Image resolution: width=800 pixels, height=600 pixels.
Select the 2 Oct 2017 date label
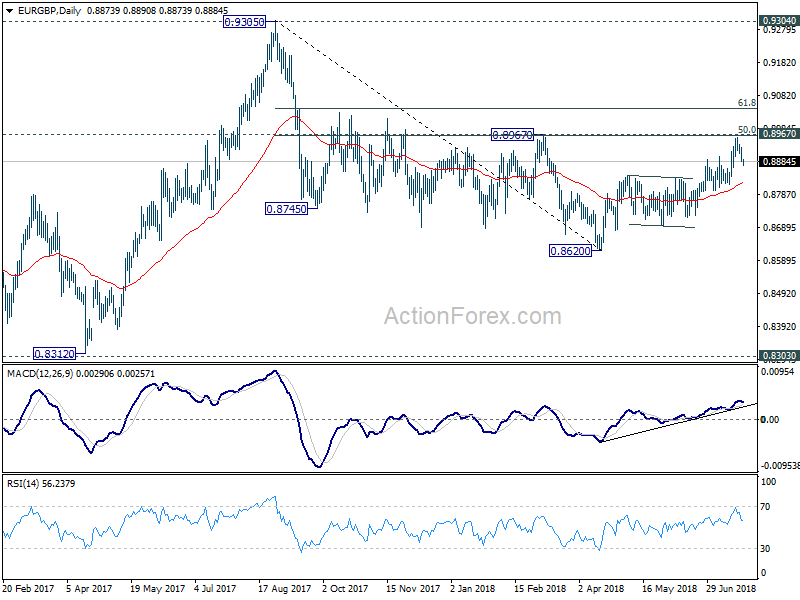coord(345,588)
